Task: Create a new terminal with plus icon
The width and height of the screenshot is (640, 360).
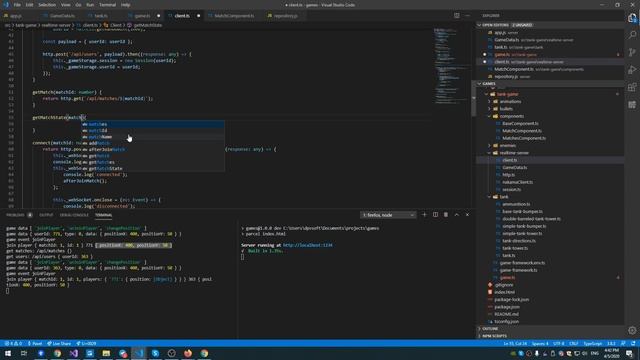Action: pyautogui.click(x=424, y=215)
